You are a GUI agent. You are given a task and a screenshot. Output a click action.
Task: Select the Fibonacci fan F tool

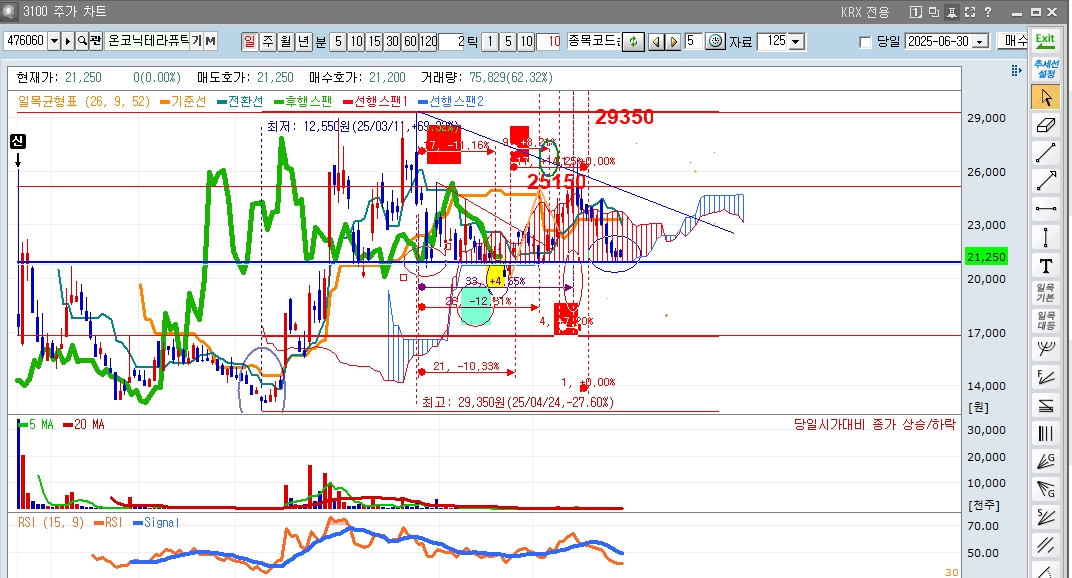[x=1045, y=377]
